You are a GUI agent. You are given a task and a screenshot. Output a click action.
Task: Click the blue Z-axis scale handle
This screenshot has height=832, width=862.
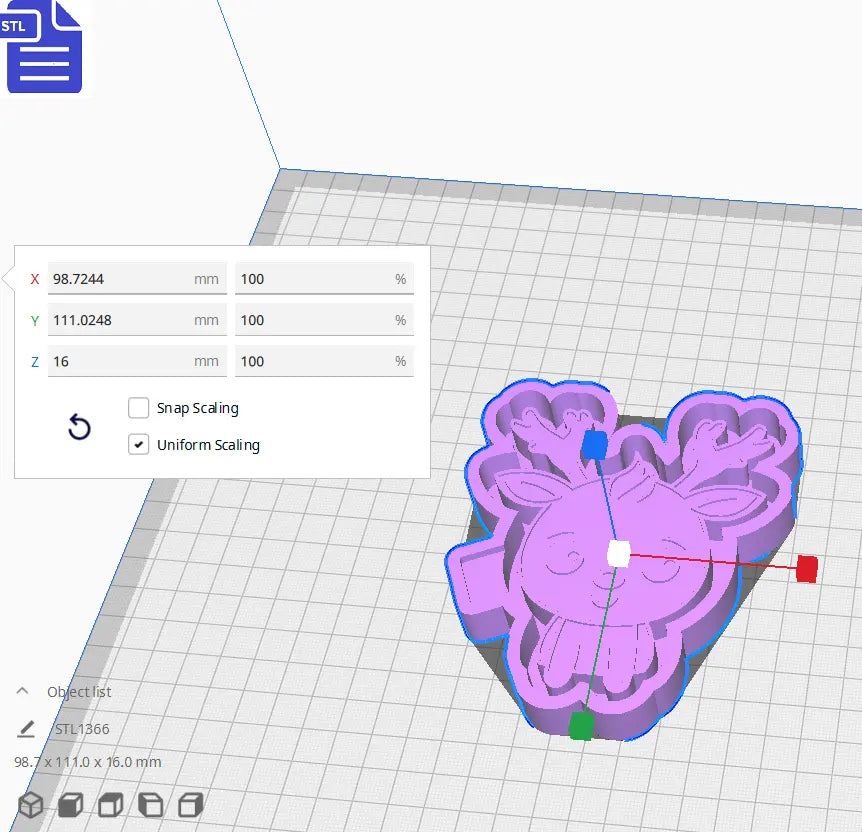click(x=597, y=446)
